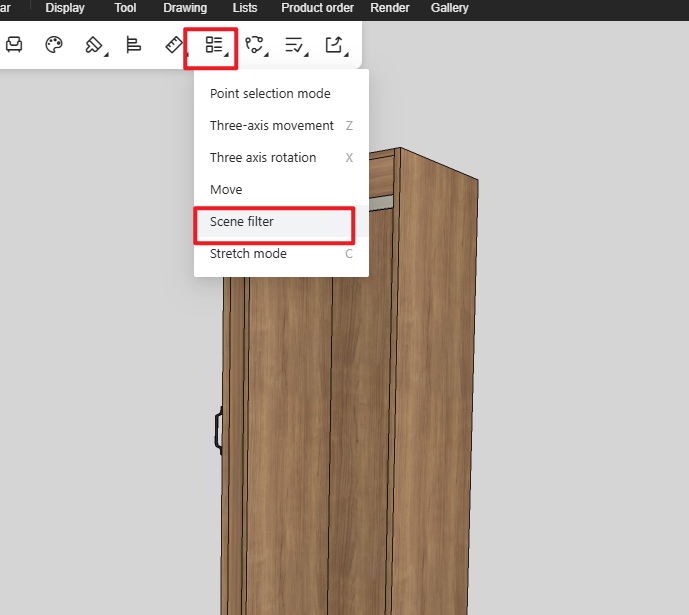Open the Tool menu
The width and height of the screenshot is (689, 615).
[125, 8]
